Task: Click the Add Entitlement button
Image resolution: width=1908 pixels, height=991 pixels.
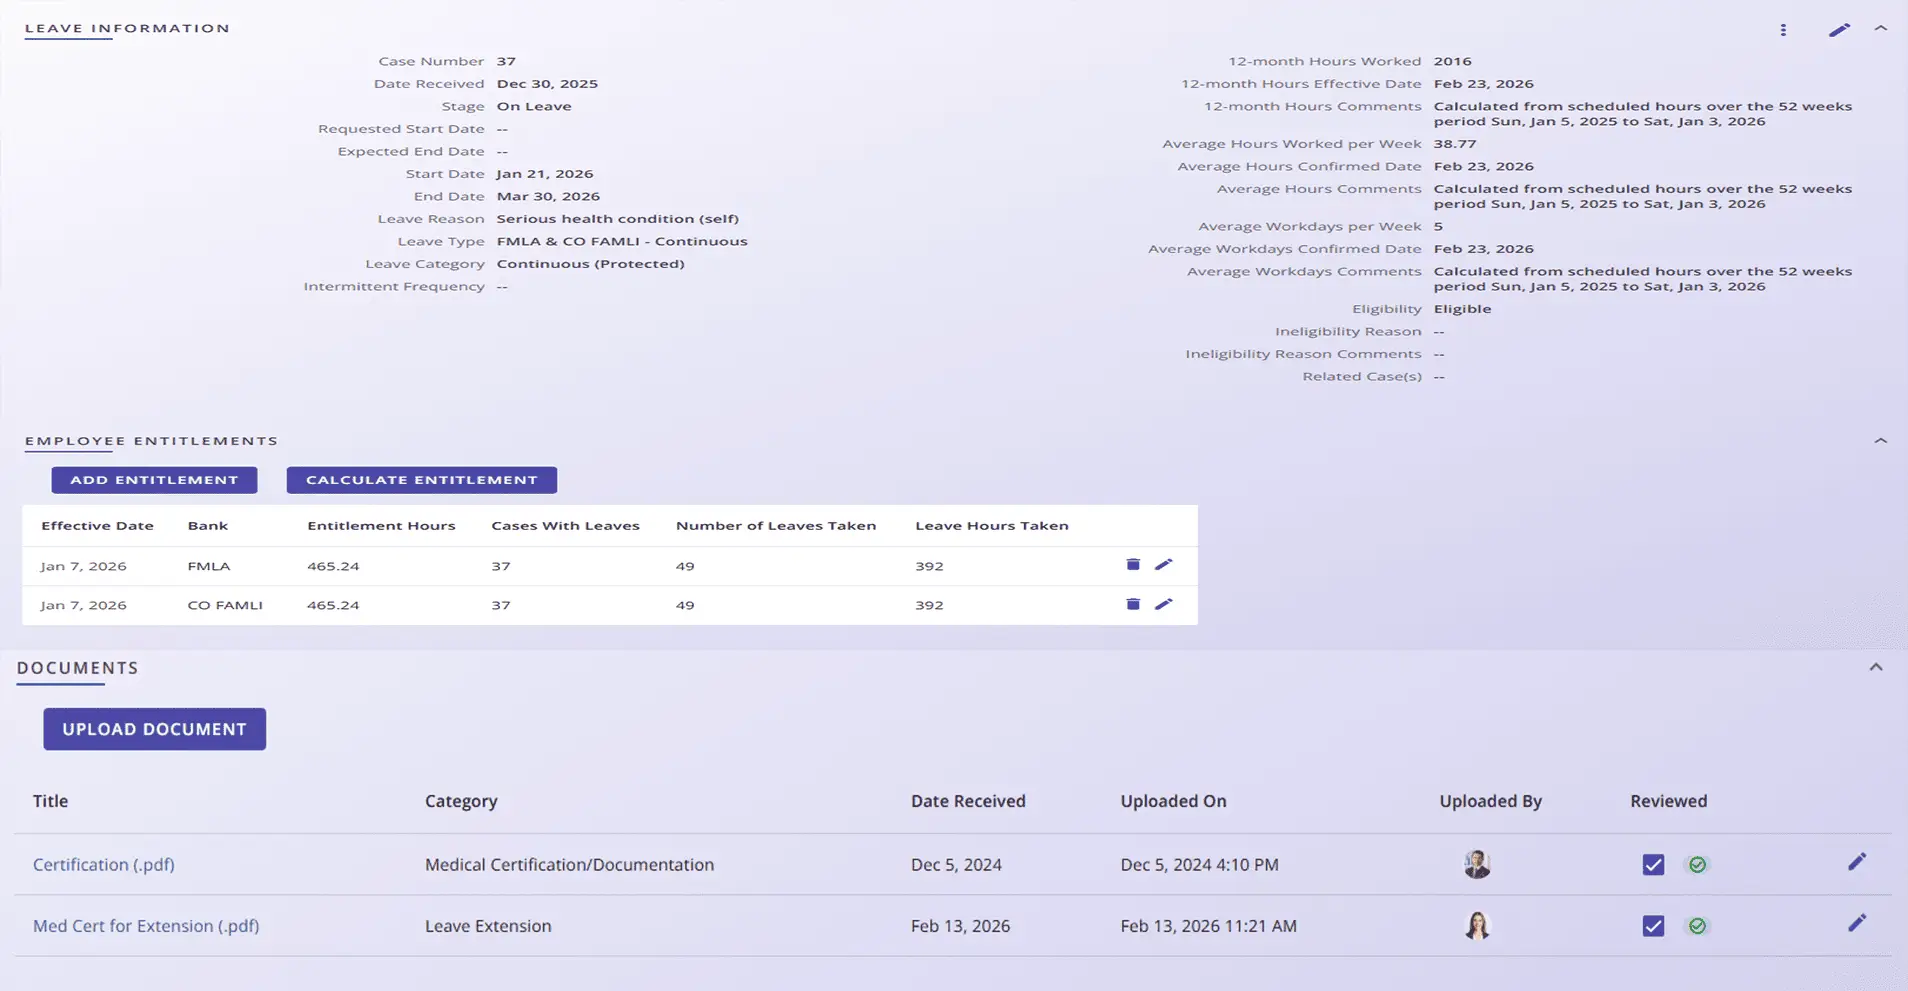Action: (x=154, y=480)
